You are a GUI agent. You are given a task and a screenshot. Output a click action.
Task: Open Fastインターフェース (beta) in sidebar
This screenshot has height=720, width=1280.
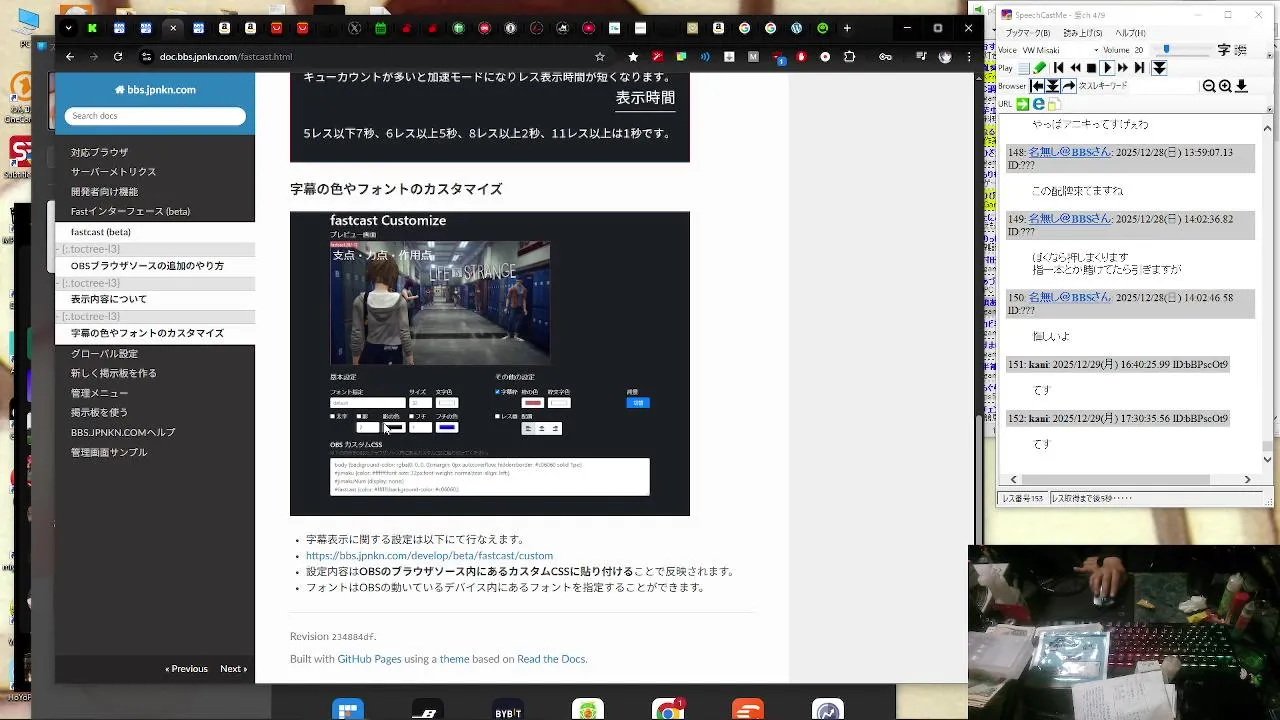(x=130, y=212)
